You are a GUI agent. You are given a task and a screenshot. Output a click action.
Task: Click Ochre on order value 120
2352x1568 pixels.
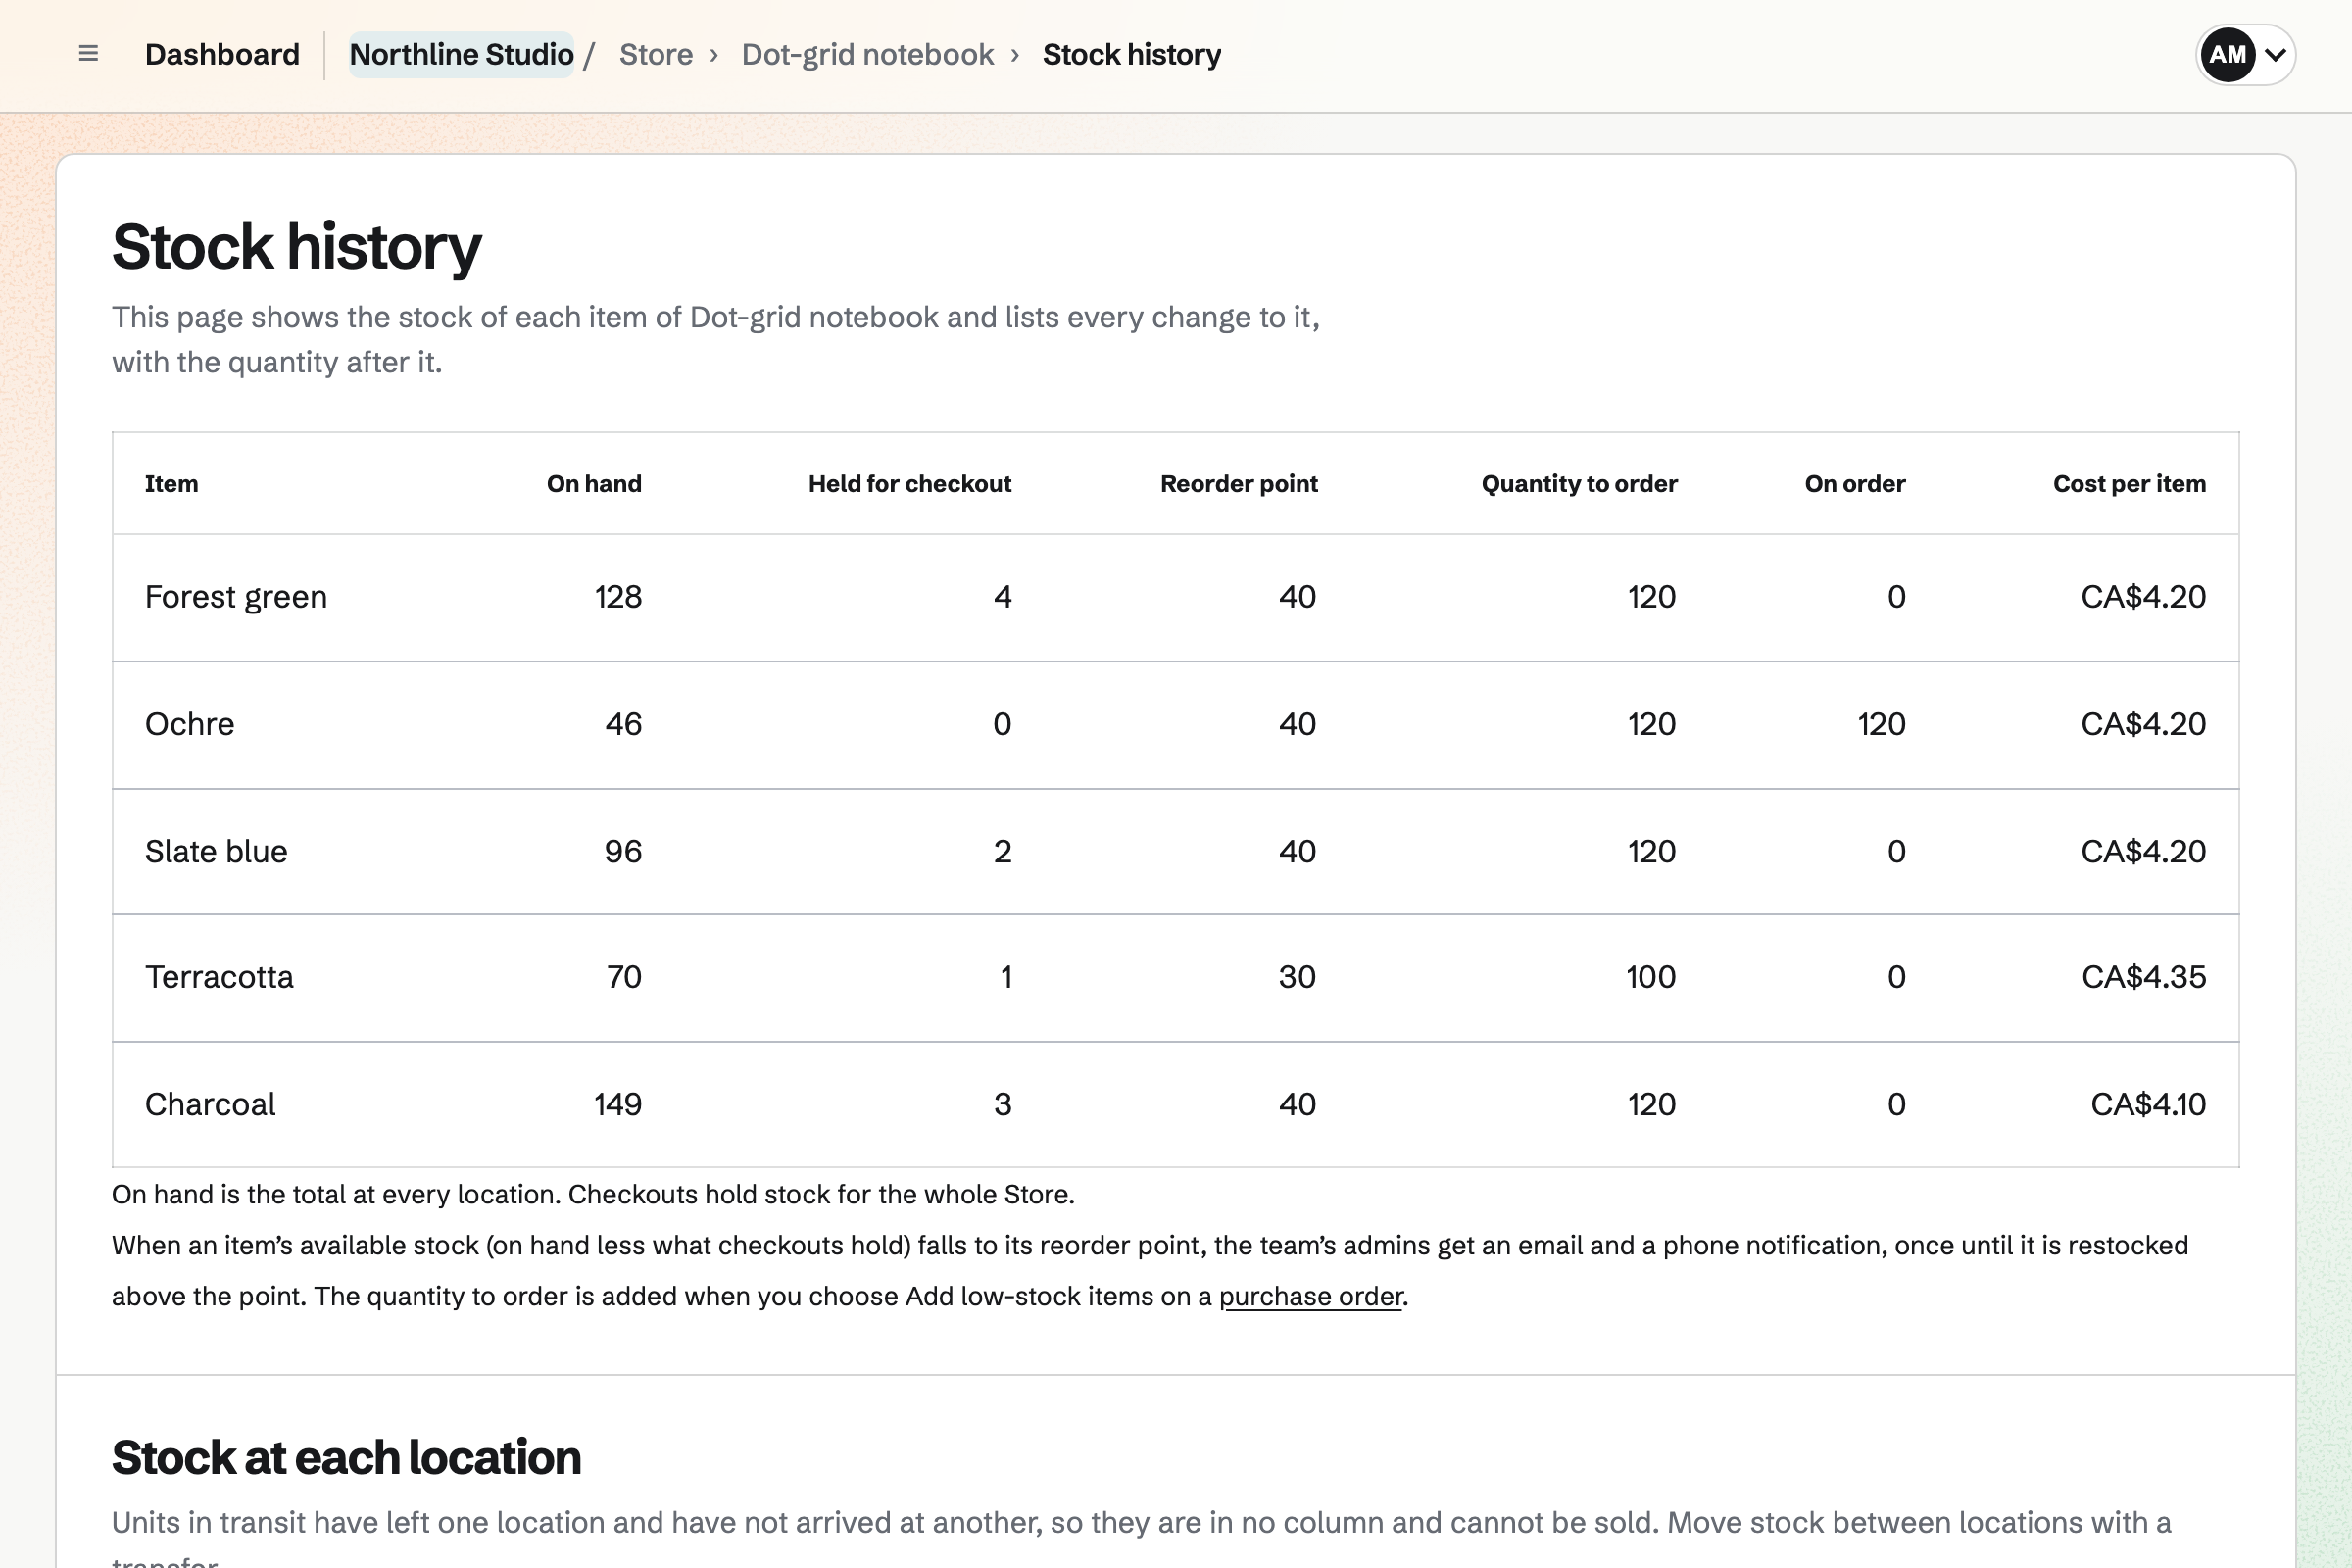click(1881, 724)
